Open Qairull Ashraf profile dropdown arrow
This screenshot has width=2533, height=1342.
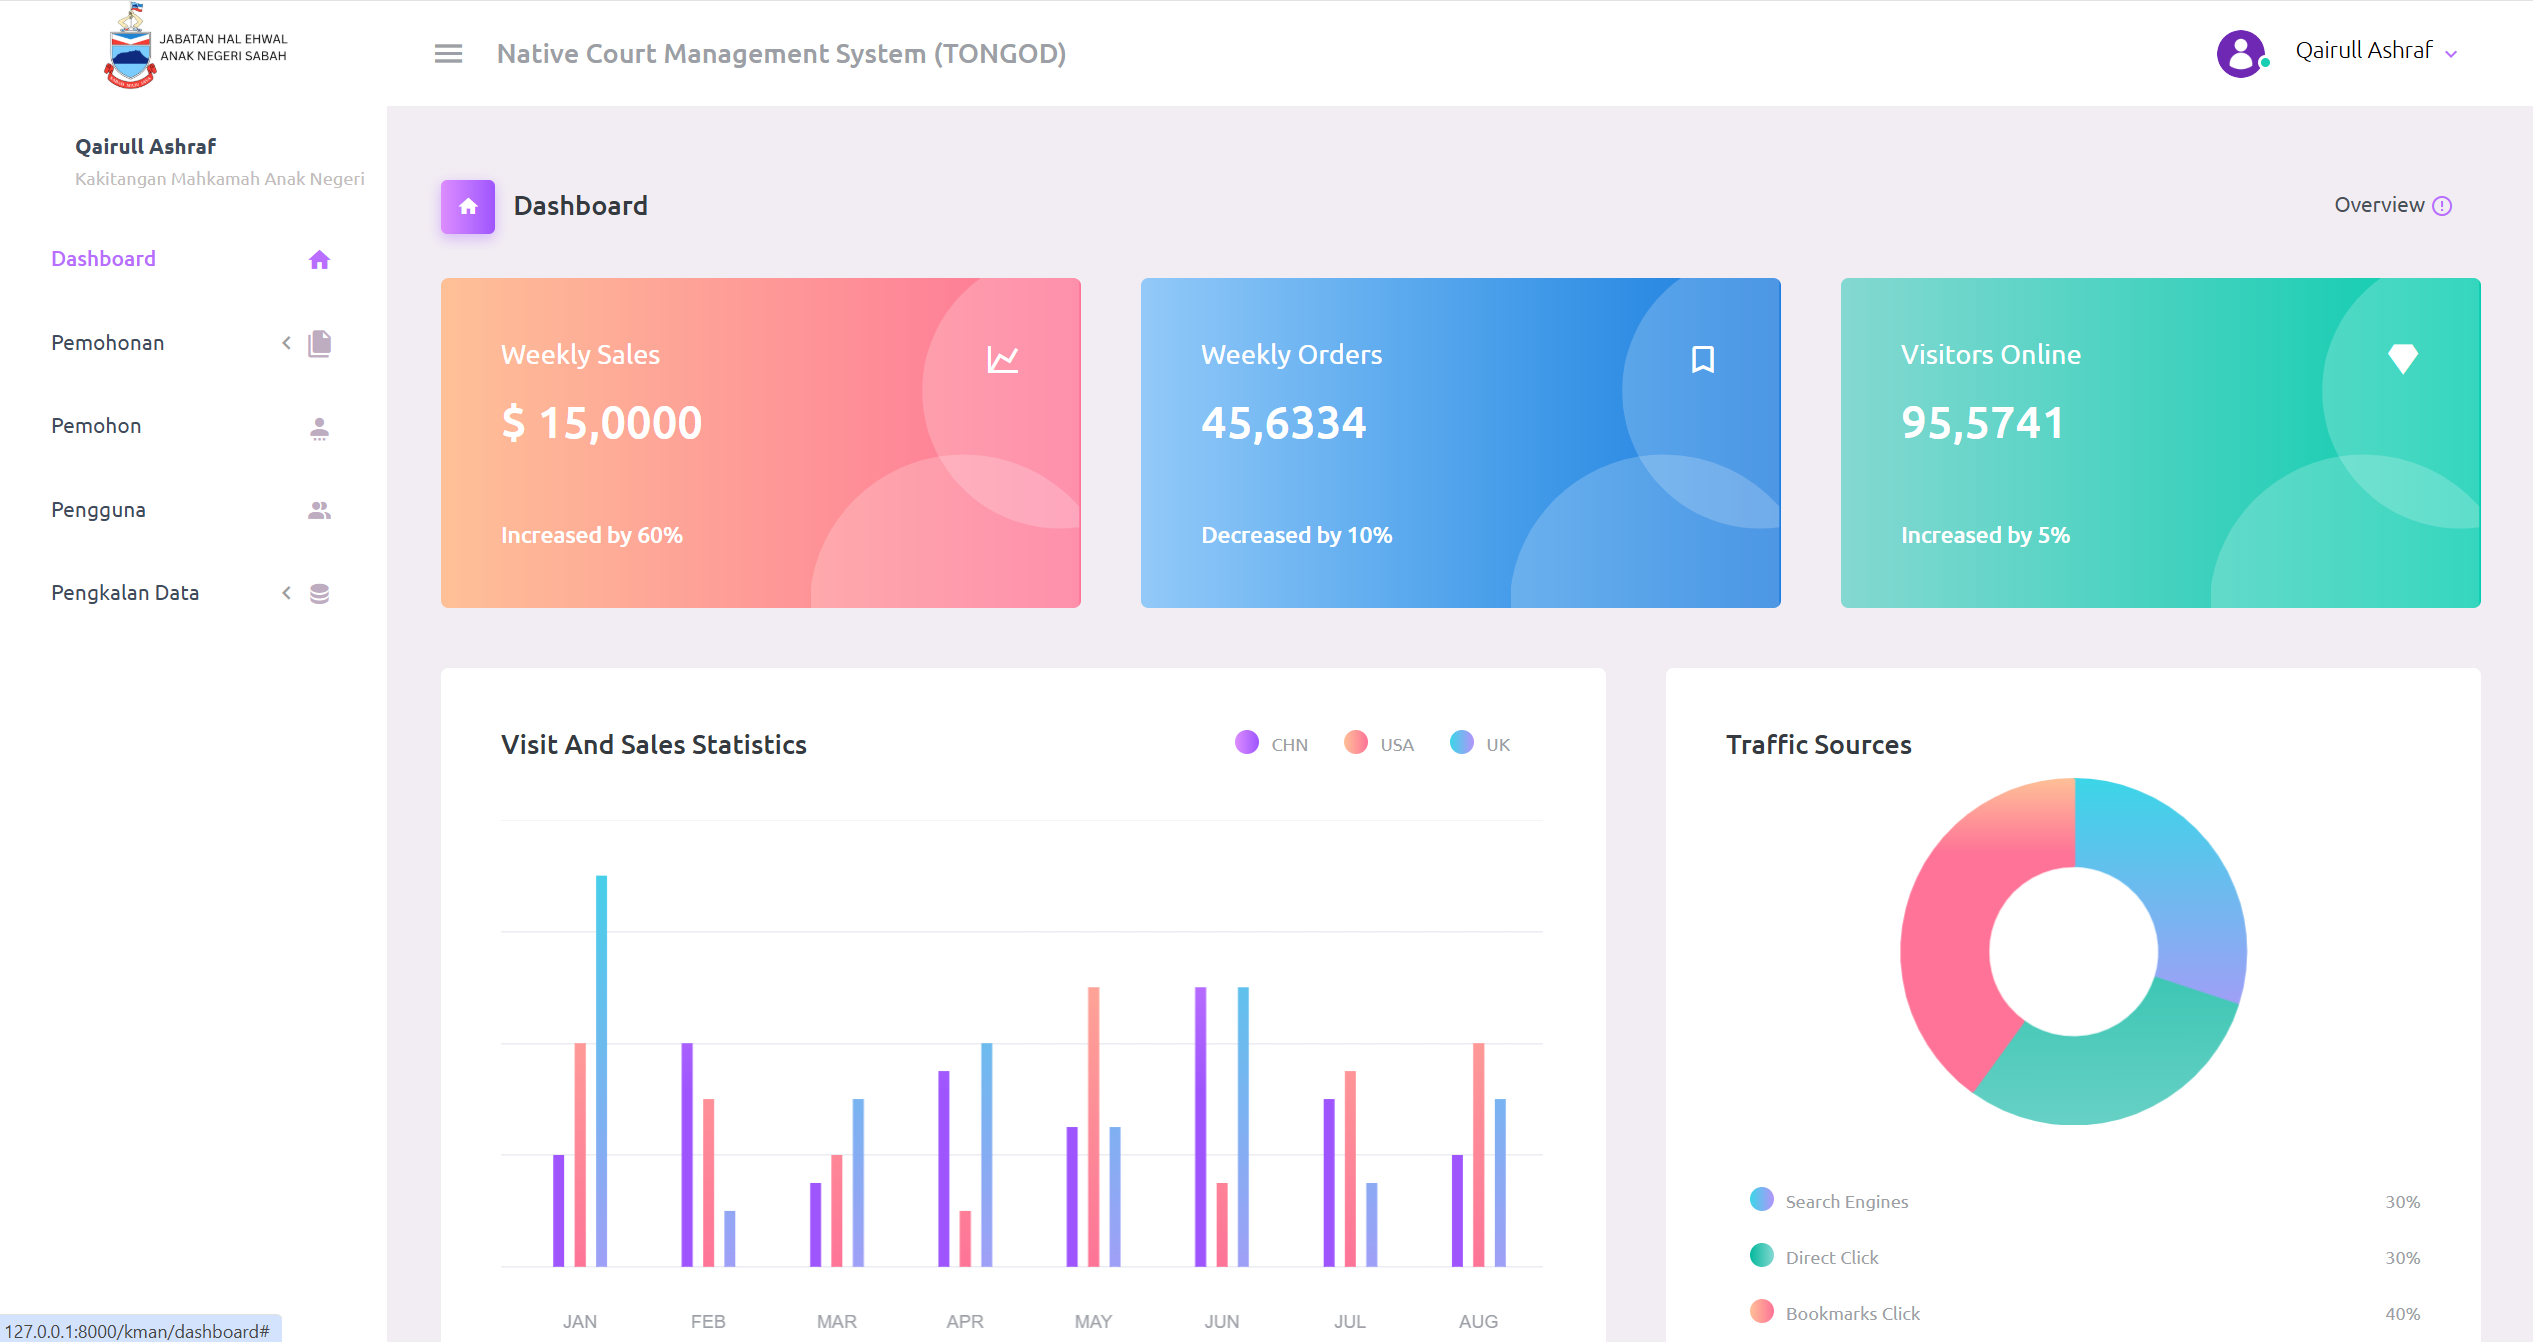click(2451, 54)
